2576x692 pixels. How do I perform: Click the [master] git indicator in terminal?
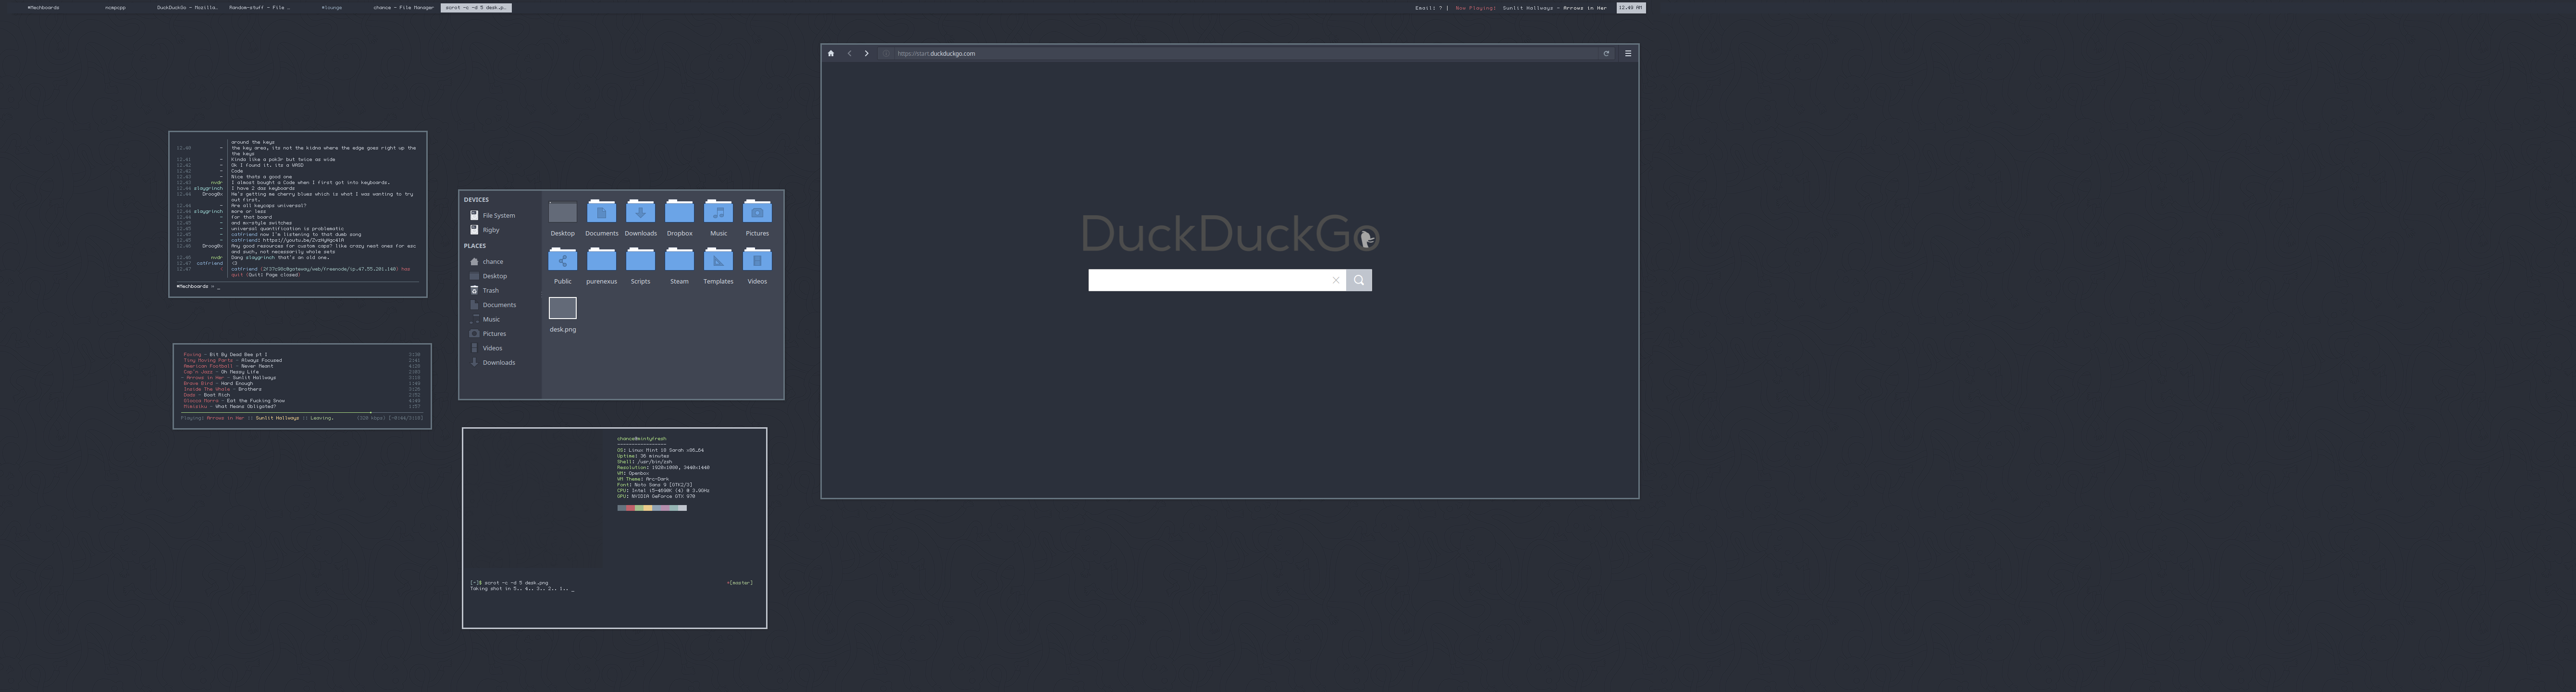740,583
